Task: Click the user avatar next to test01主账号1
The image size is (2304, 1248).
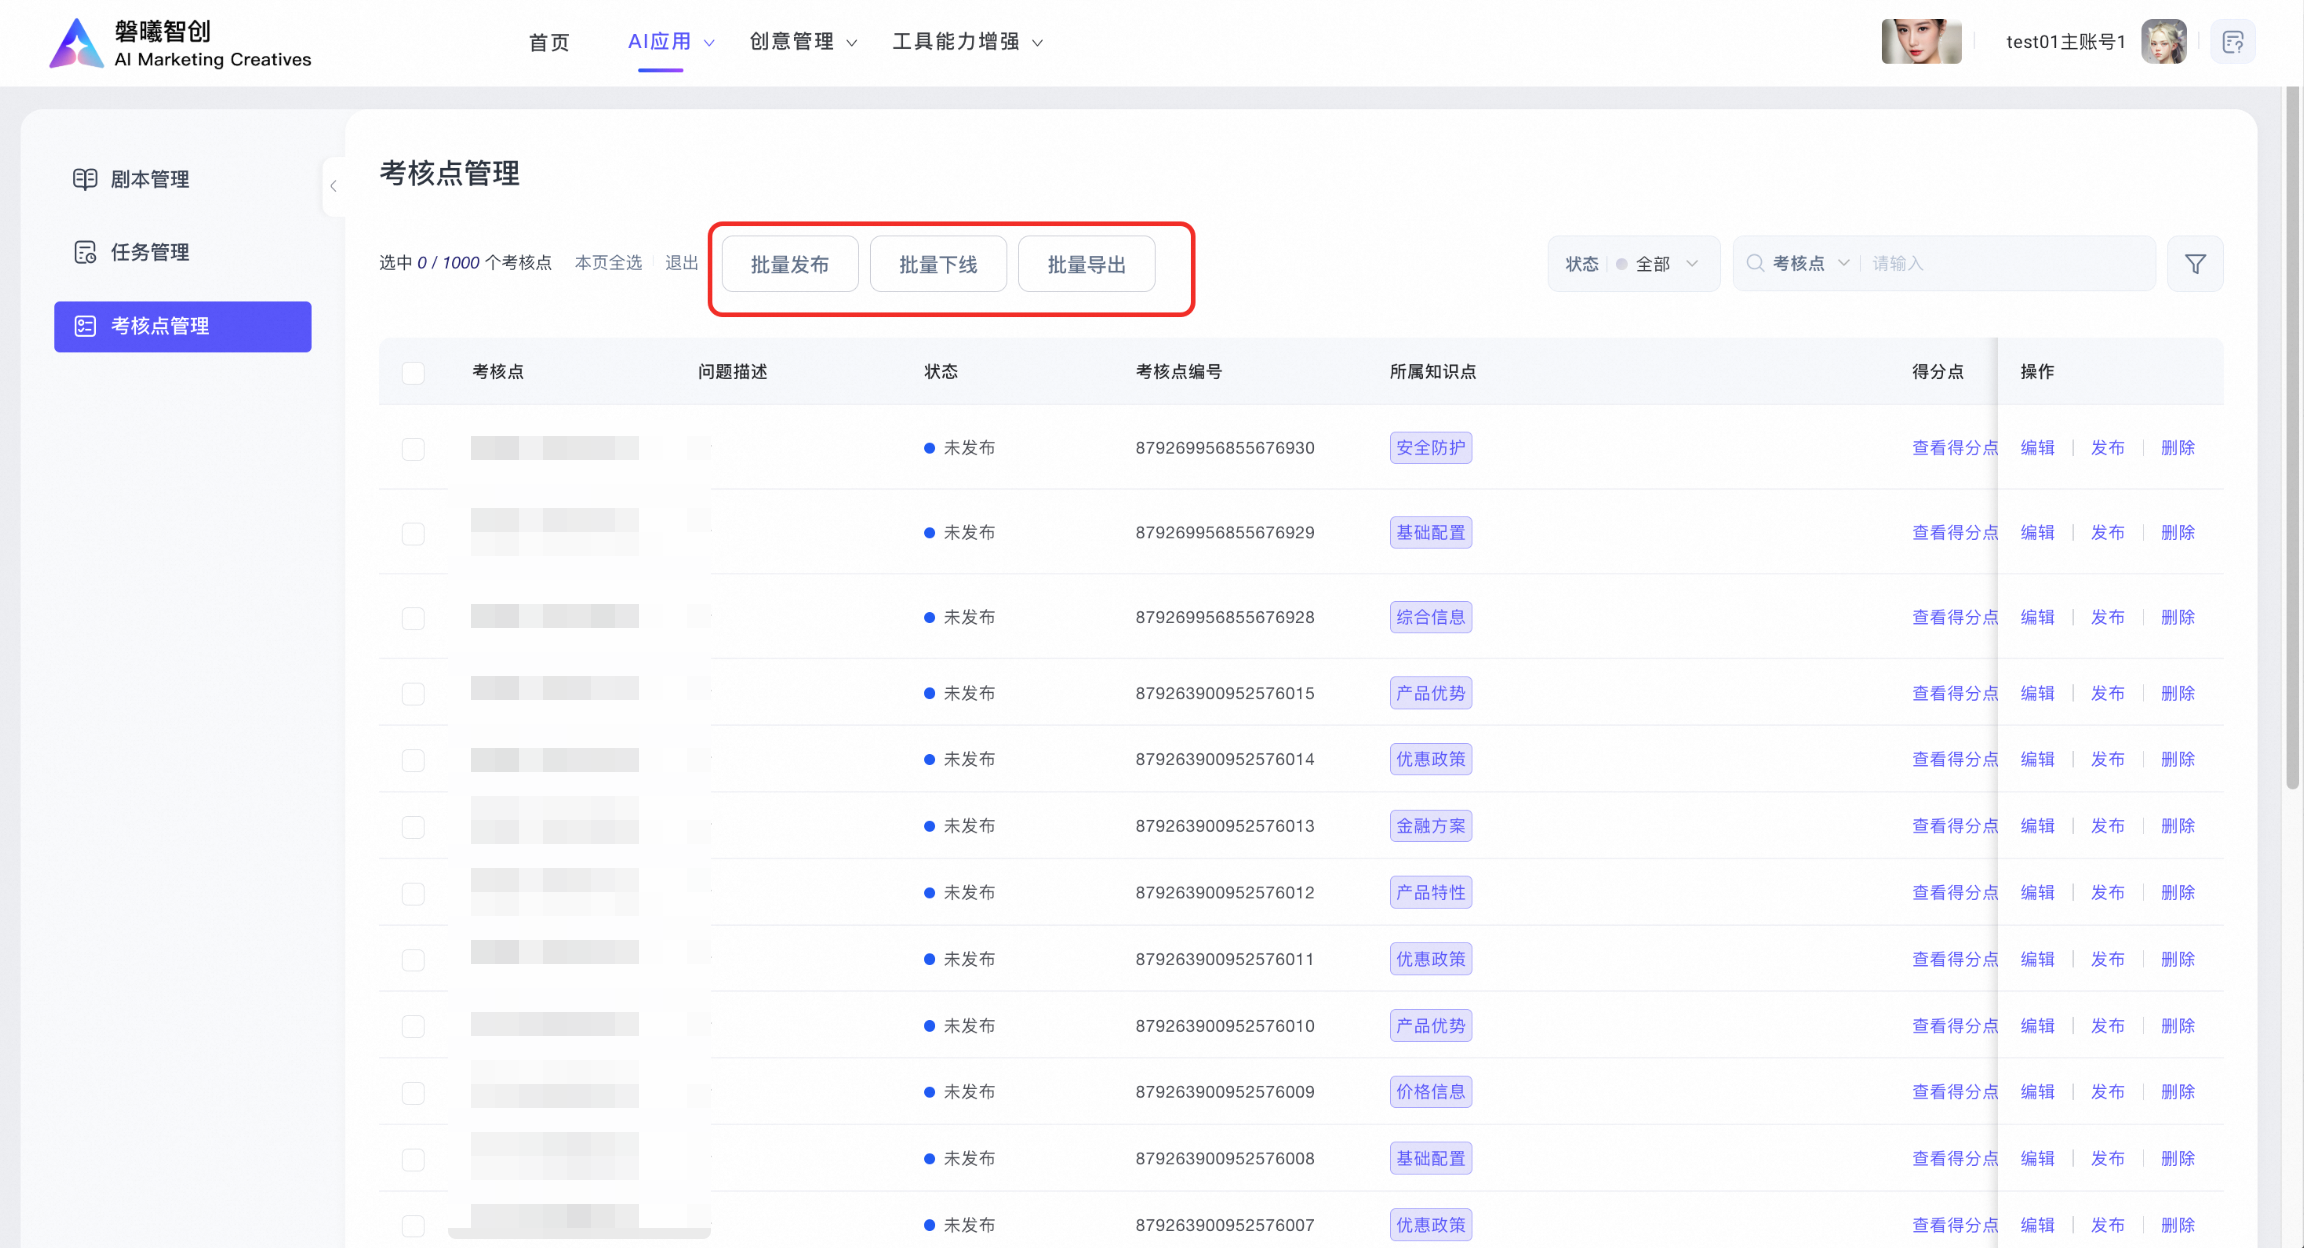Action: 2163,42
